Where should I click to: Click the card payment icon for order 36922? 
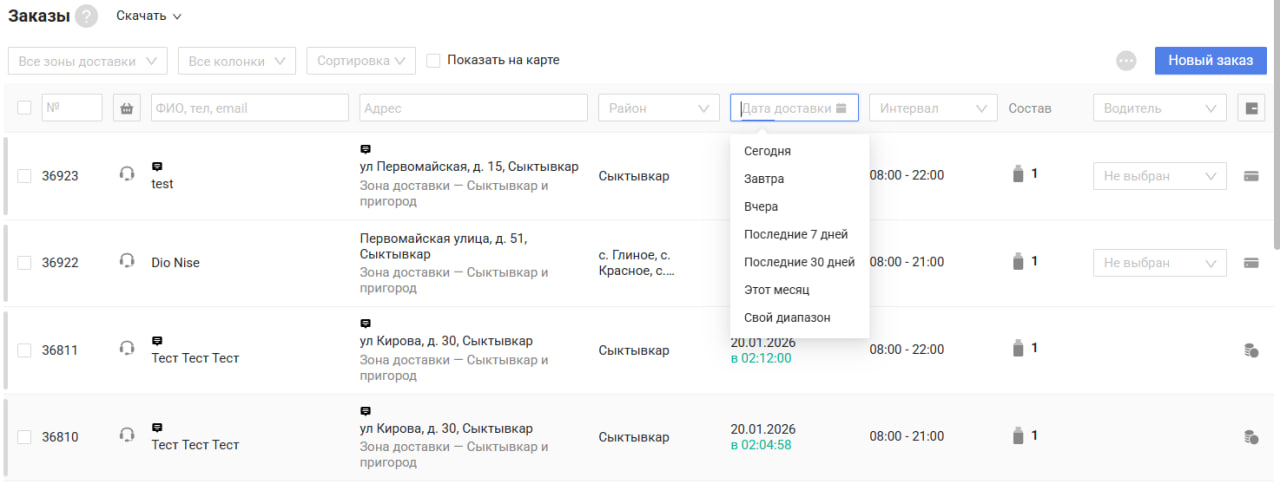tap(1250, 263)
